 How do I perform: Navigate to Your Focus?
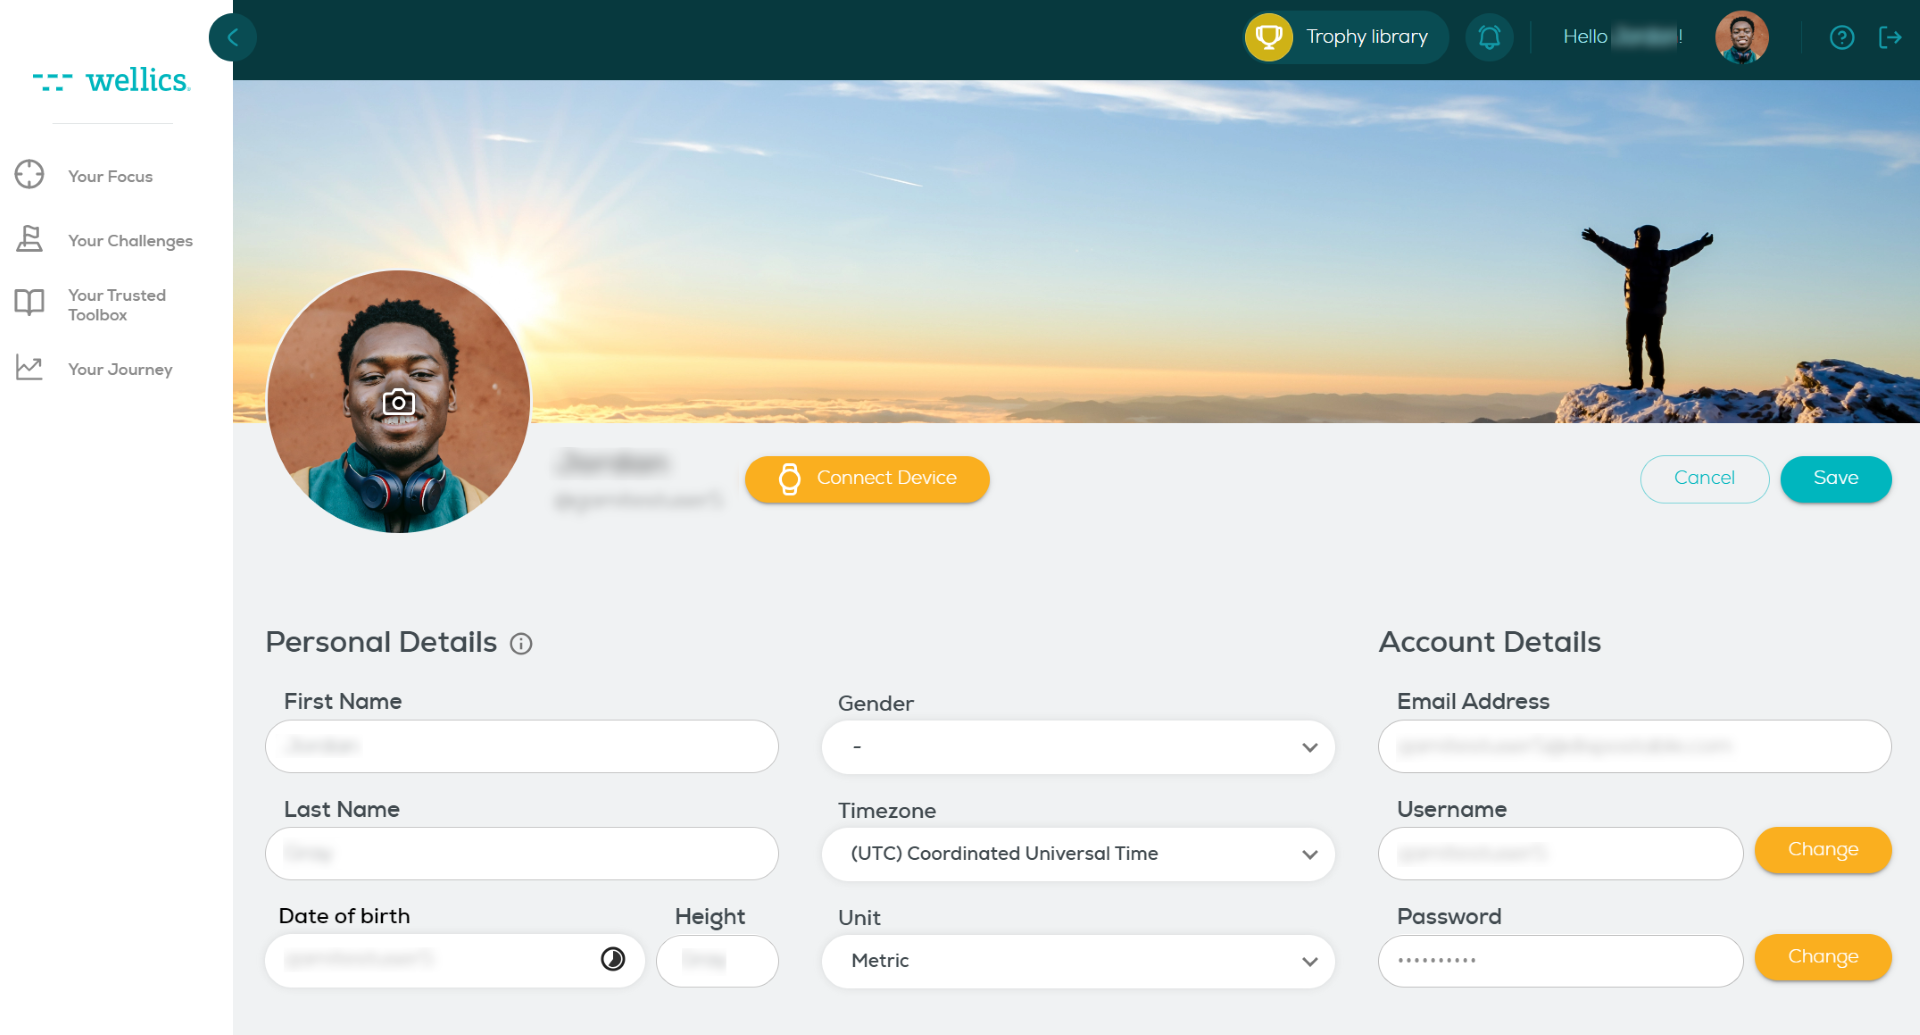30,174
